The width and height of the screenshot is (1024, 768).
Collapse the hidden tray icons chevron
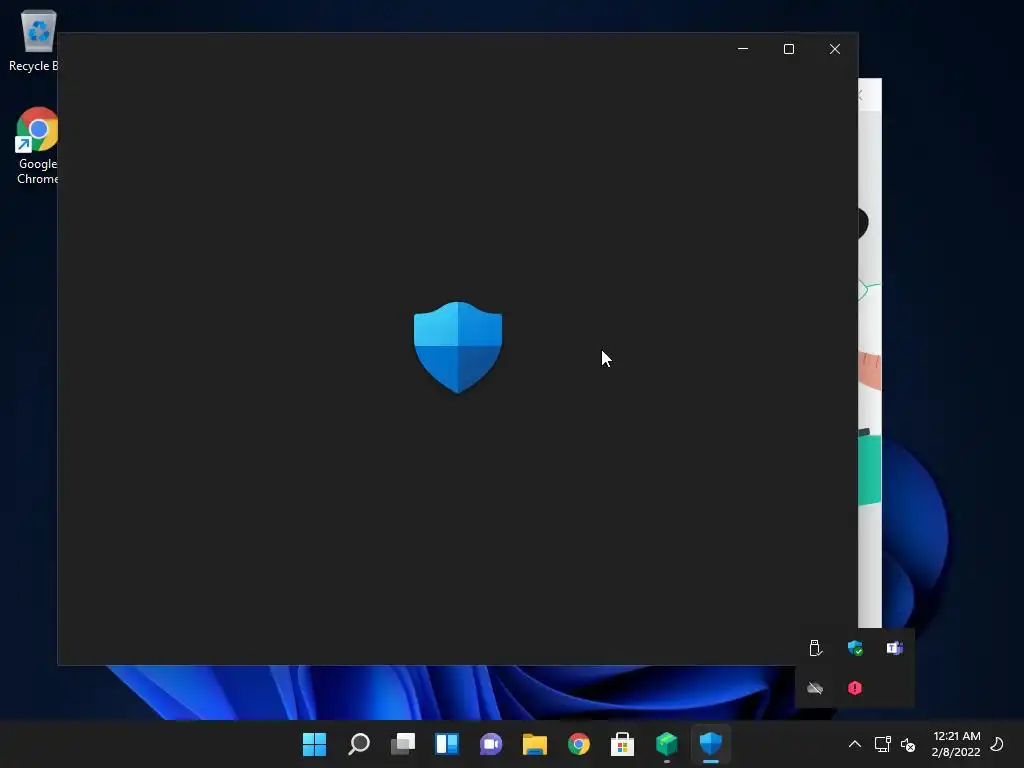pos(854,744)
